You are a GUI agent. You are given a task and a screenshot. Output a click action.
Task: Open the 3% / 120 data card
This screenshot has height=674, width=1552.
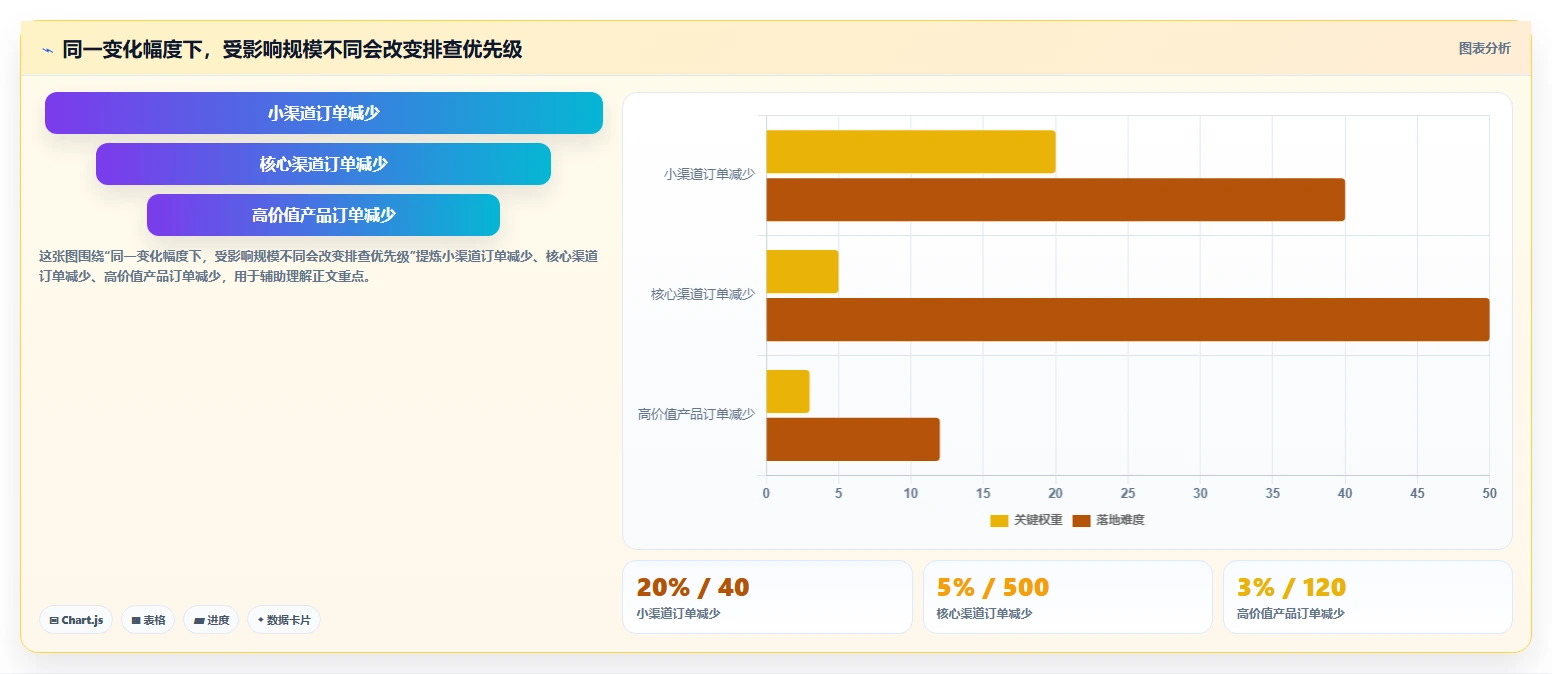pyautogui.click(x=1367, y=597)
